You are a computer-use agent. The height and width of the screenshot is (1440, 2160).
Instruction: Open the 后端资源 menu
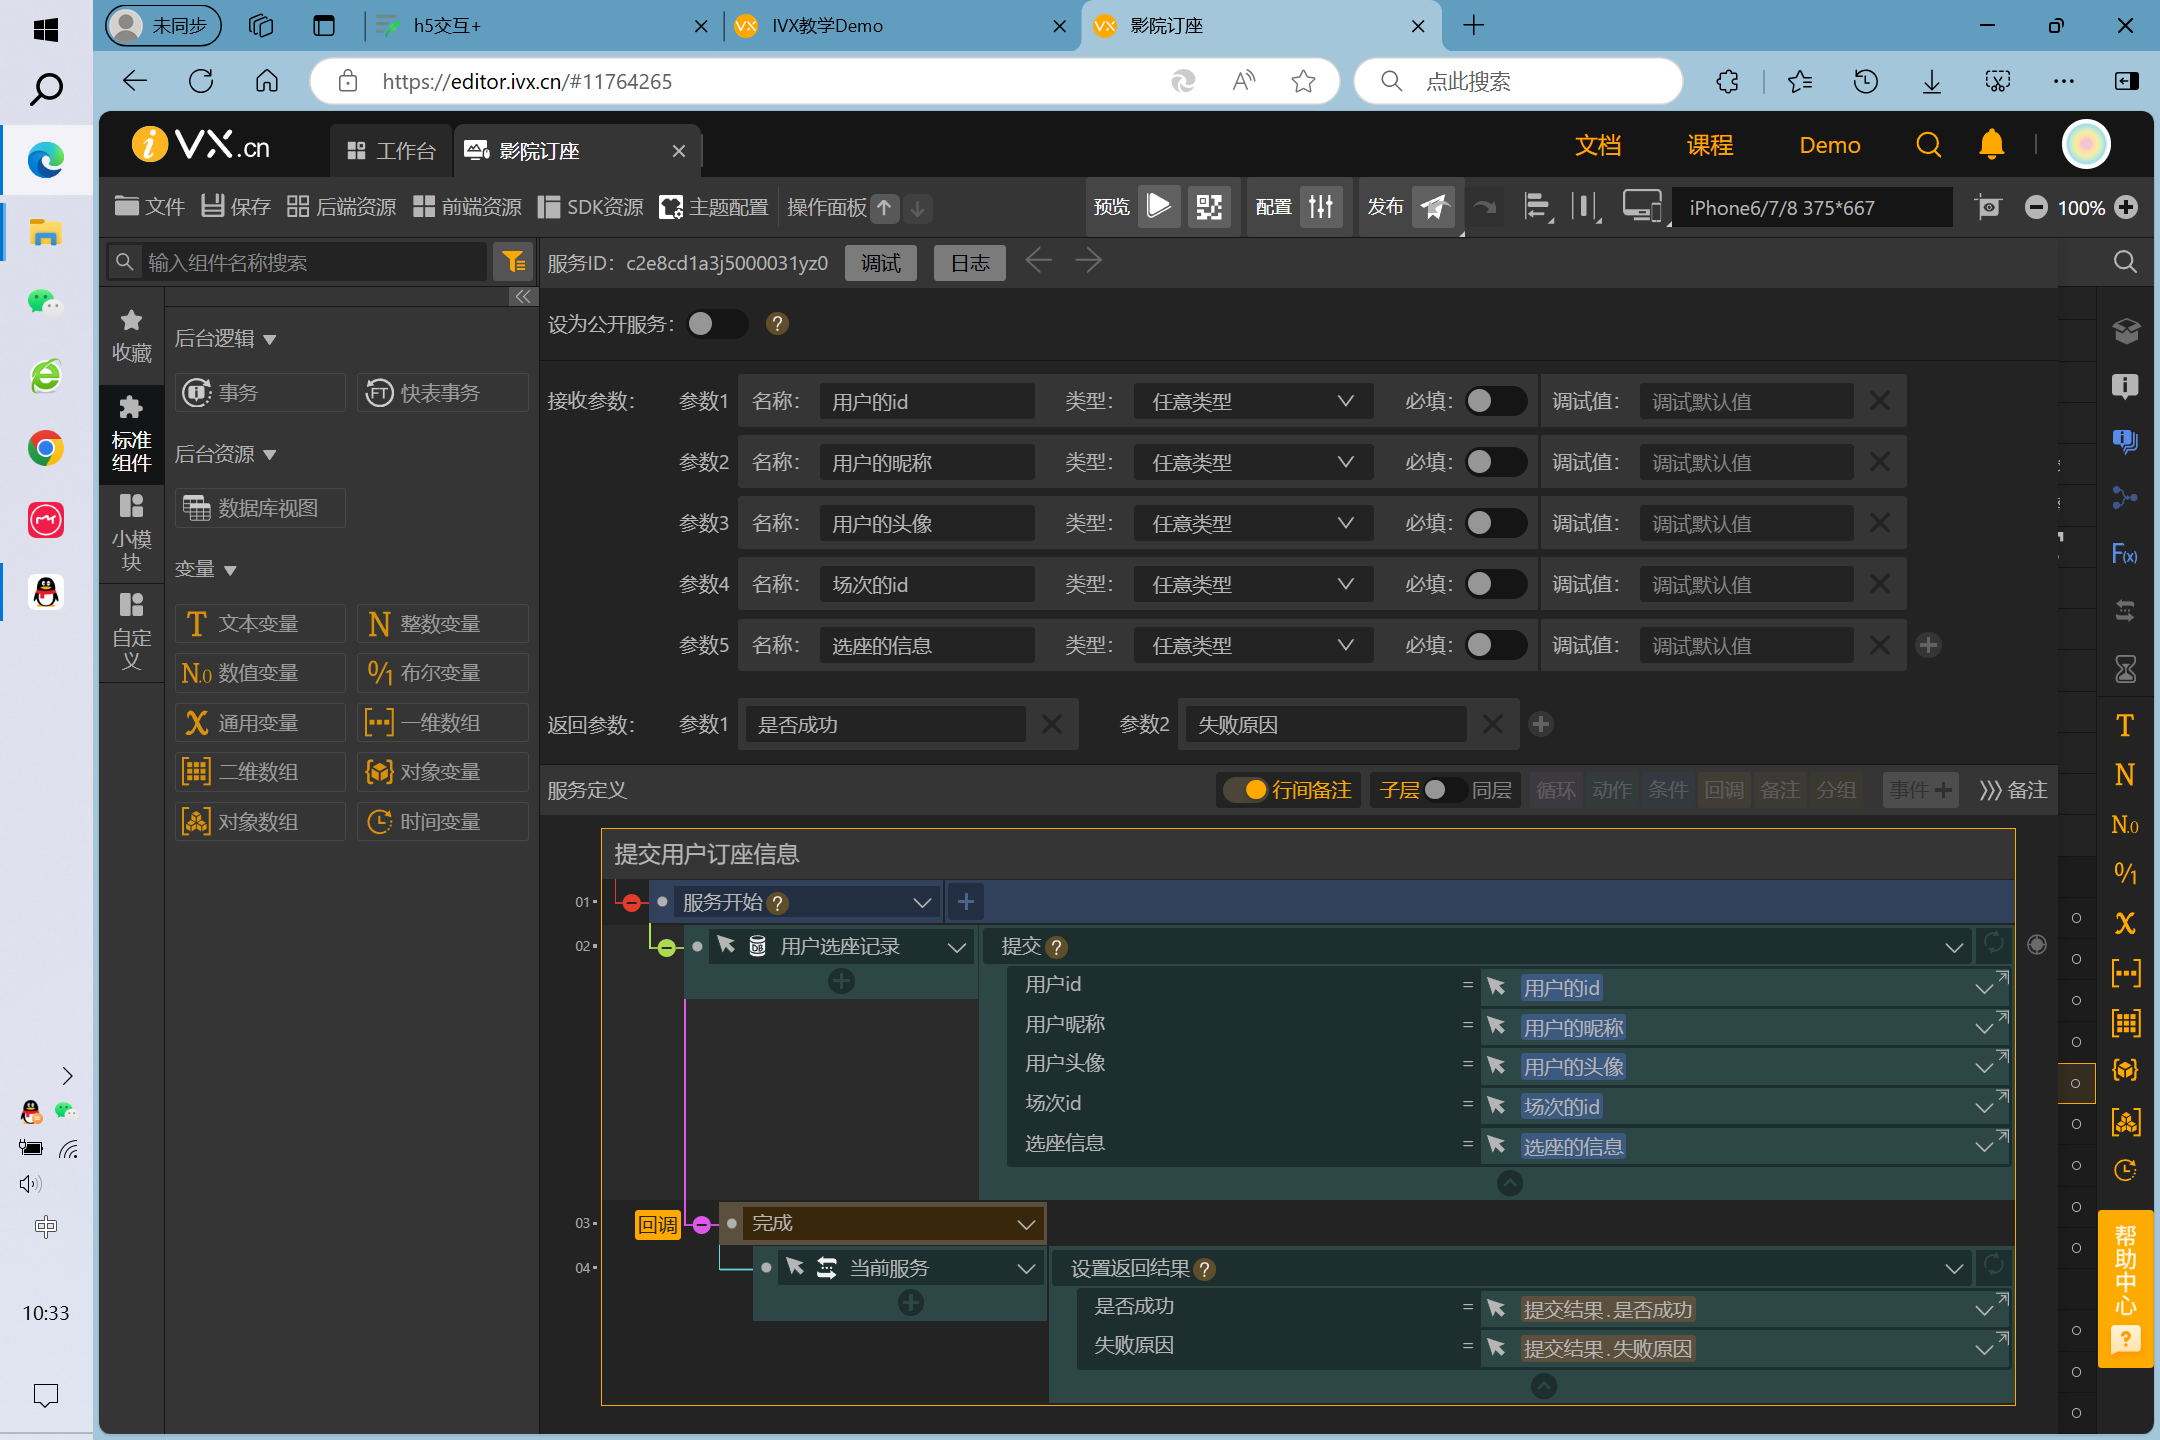(341, 207)
